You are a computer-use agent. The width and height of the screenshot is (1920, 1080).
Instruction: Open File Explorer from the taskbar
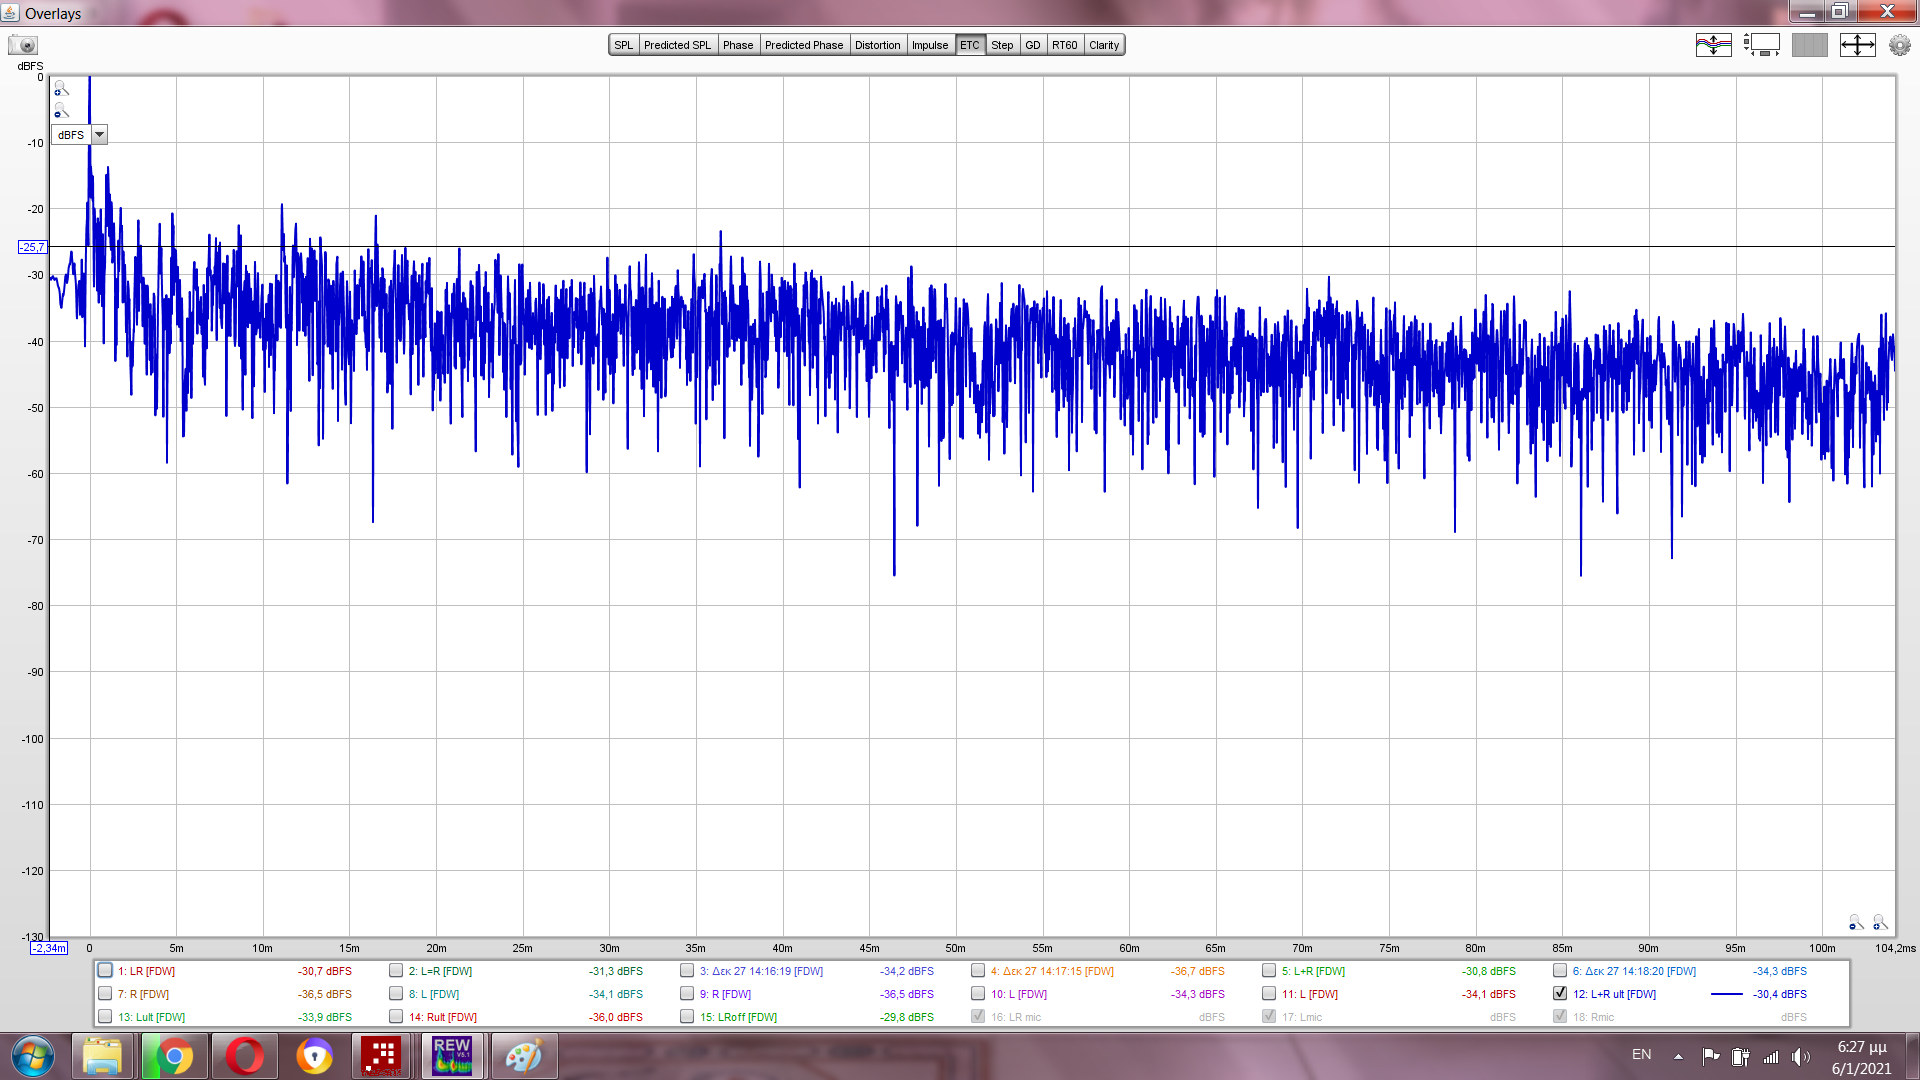click(102, 1056)
